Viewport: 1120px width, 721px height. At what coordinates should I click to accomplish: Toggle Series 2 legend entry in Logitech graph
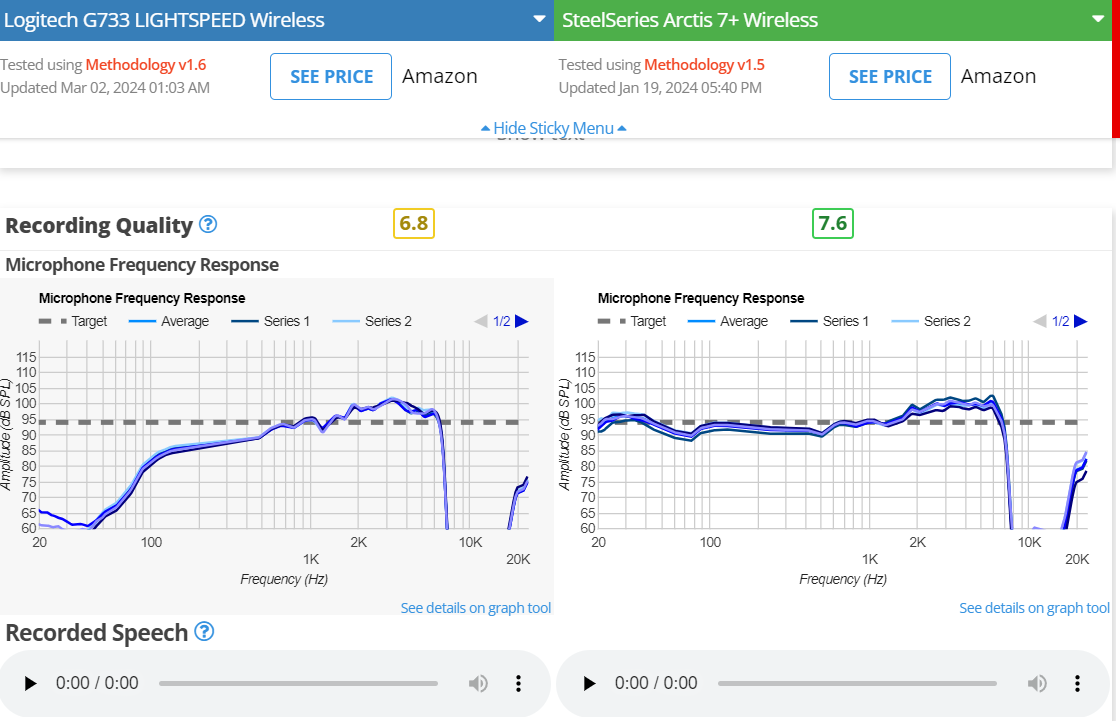click(x=372, y=322)
